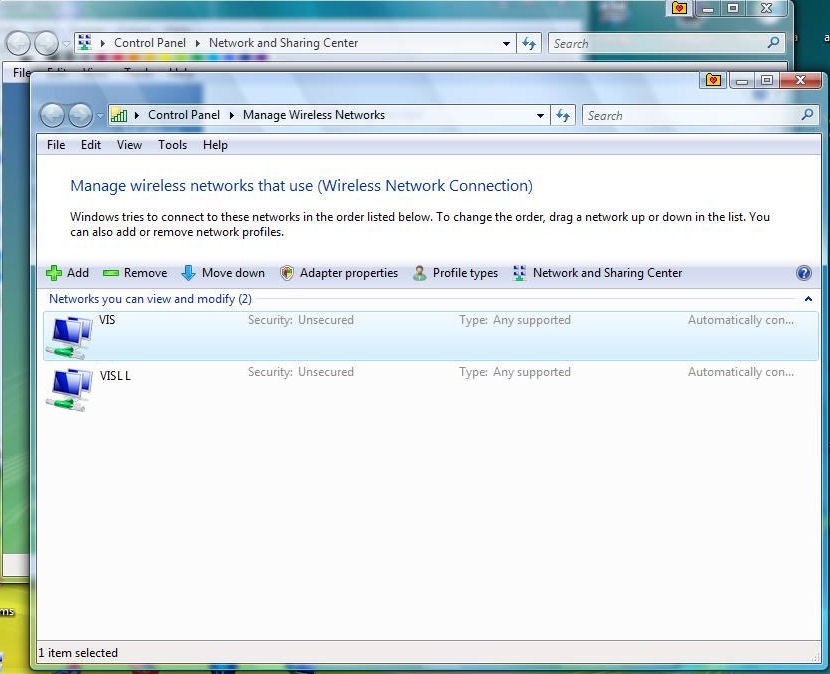Click Manage Wireless Networks breadcrumb
The image size is (830, 674).
[x=314, y=115]
